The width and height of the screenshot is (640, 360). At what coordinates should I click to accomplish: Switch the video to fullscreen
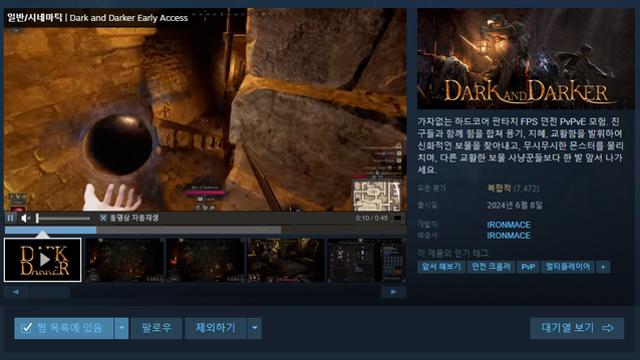click(397, 218)
